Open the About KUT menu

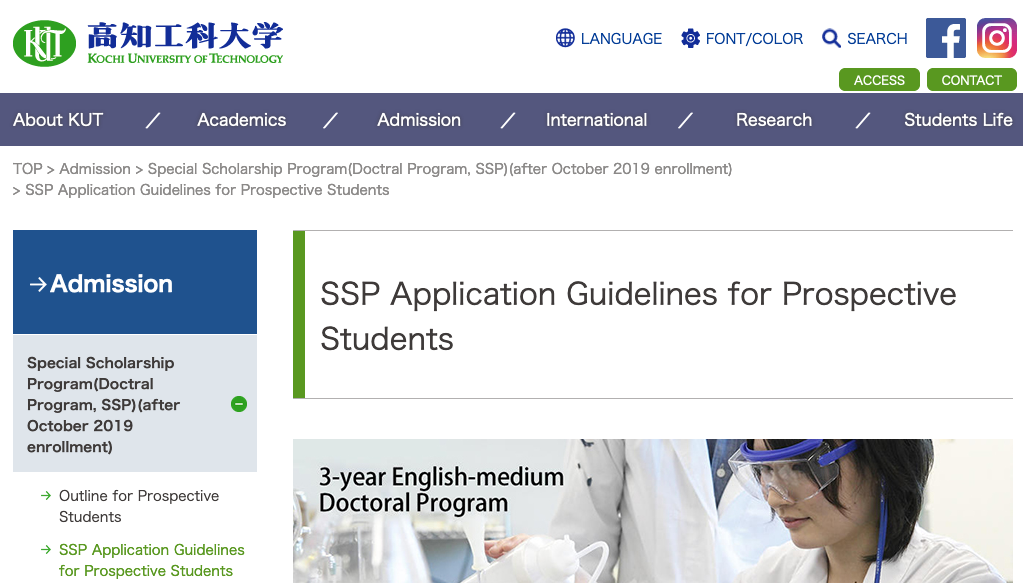[58, 120]
